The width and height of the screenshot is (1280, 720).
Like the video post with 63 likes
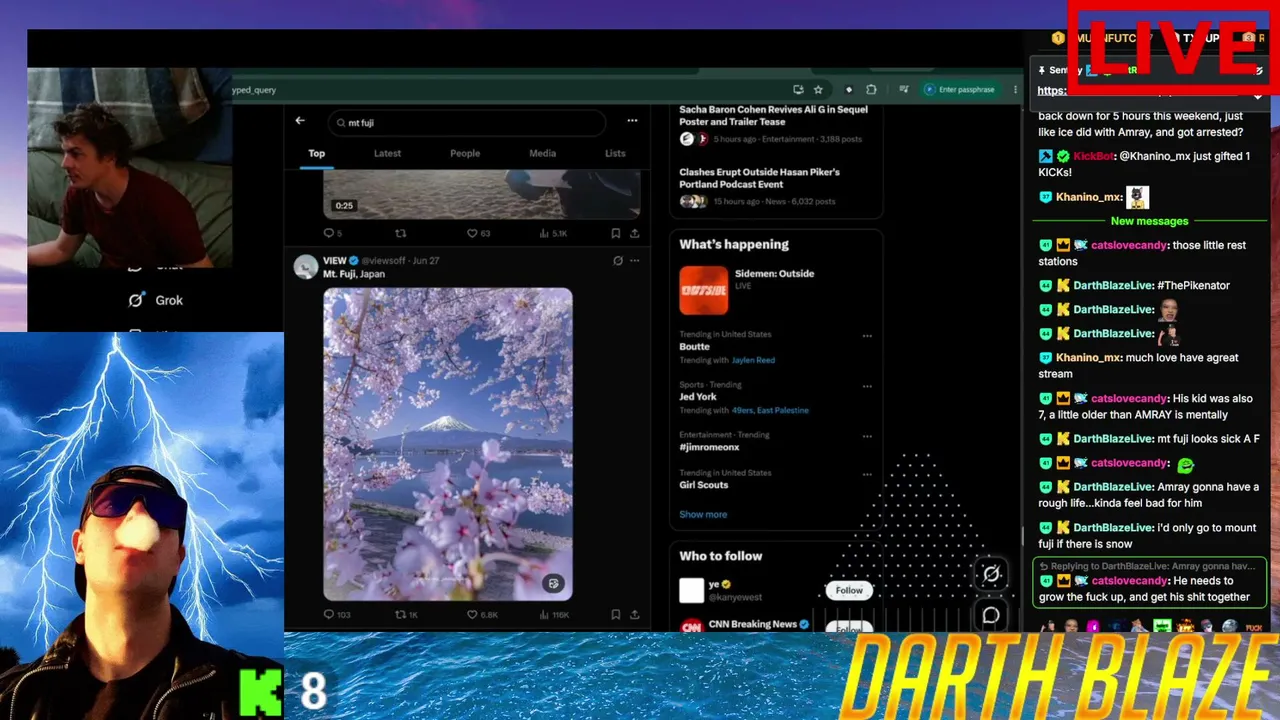(x=479, y=233)
